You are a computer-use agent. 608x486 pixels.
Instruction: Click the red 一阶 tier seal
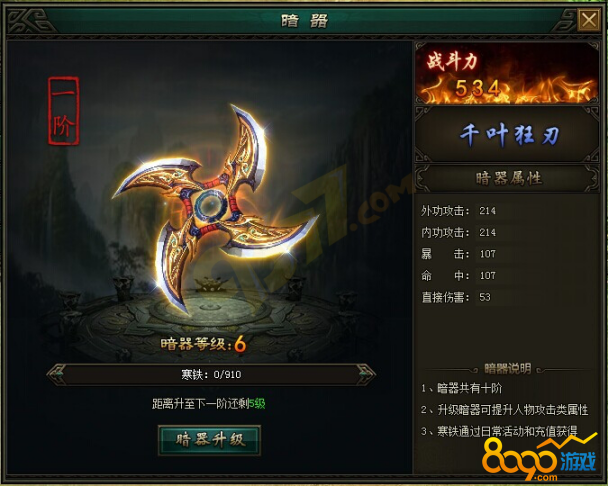pos(64,111)
